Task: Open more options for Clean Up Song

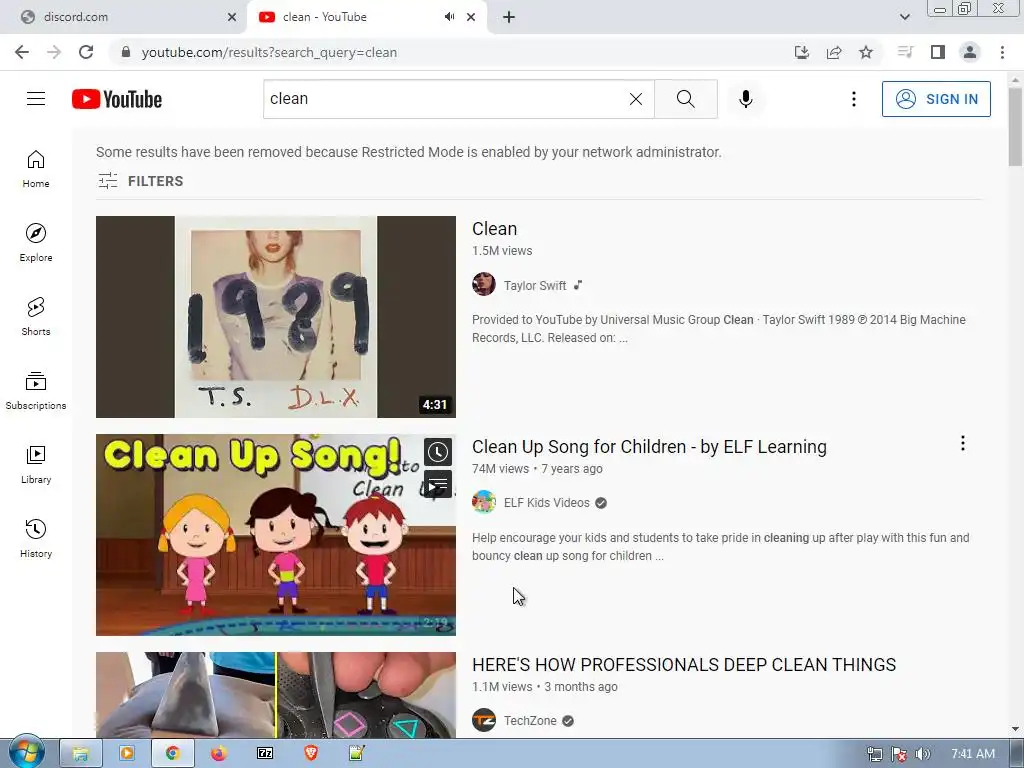Action: (x=963, y=443)
